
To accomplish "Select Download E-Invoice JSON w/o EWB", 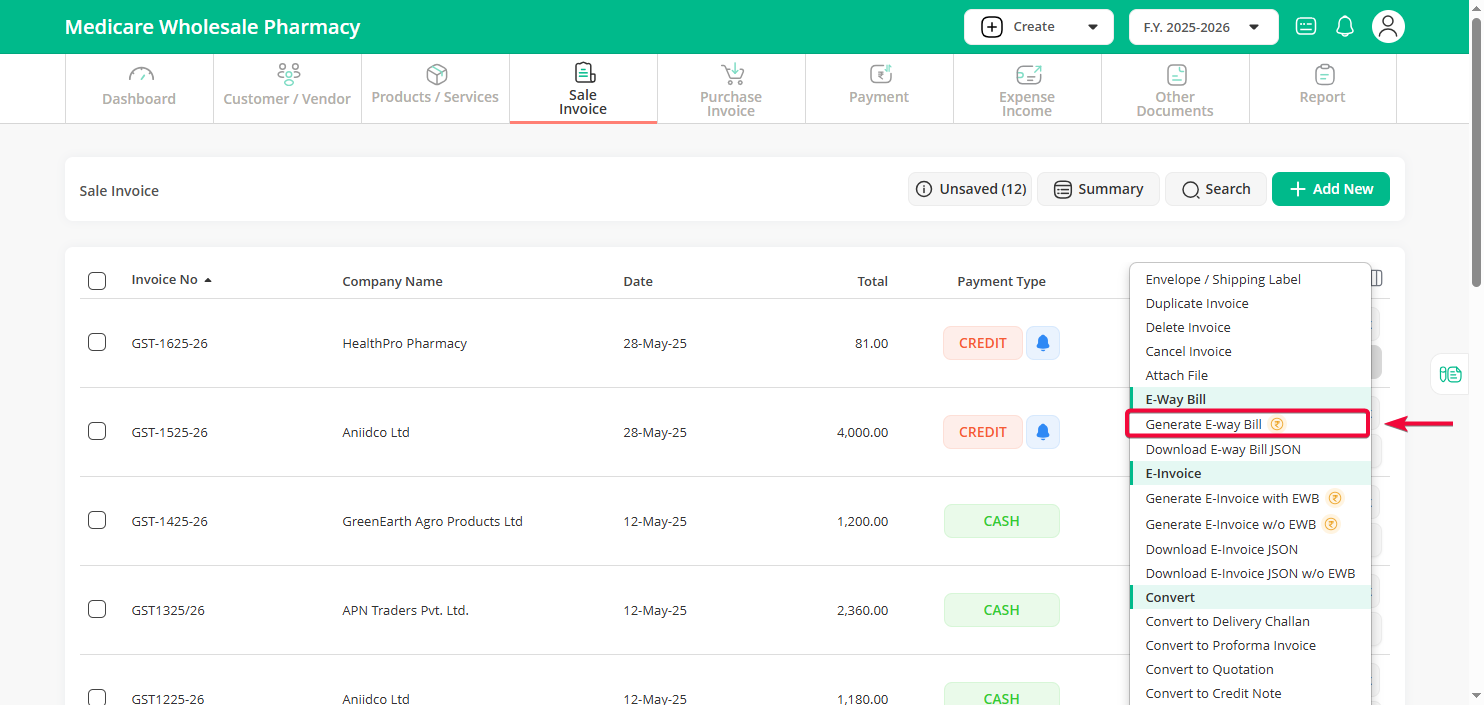I will point(1250,573).
